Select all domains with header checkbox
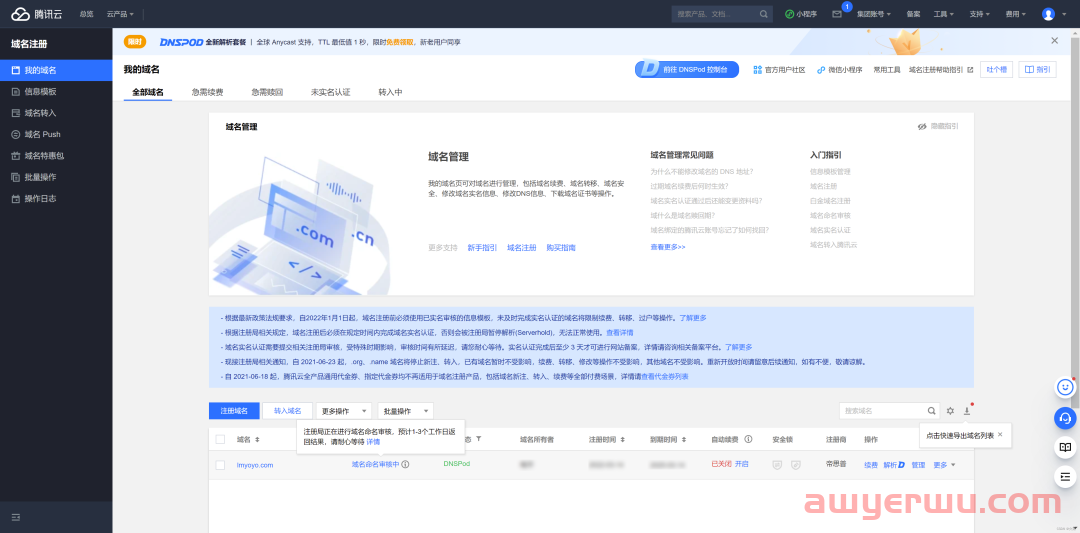The height and width of the screenshot is (533, 1080). 220,439
